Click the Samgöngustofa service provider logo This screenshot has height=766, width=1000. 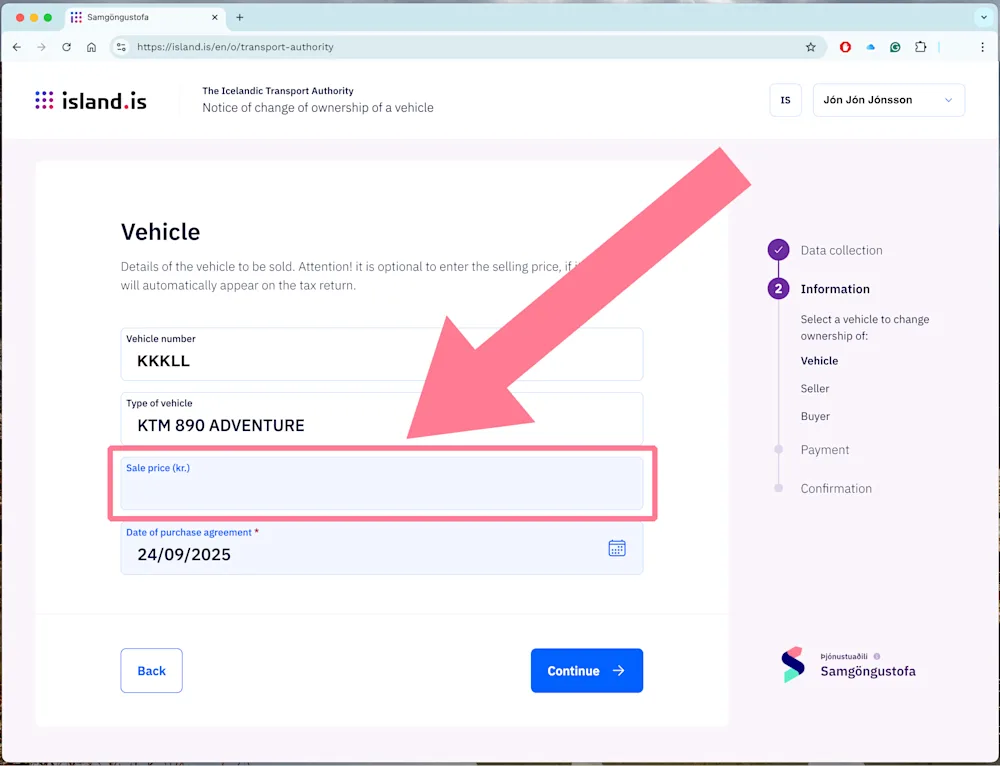tap(793, 664)
